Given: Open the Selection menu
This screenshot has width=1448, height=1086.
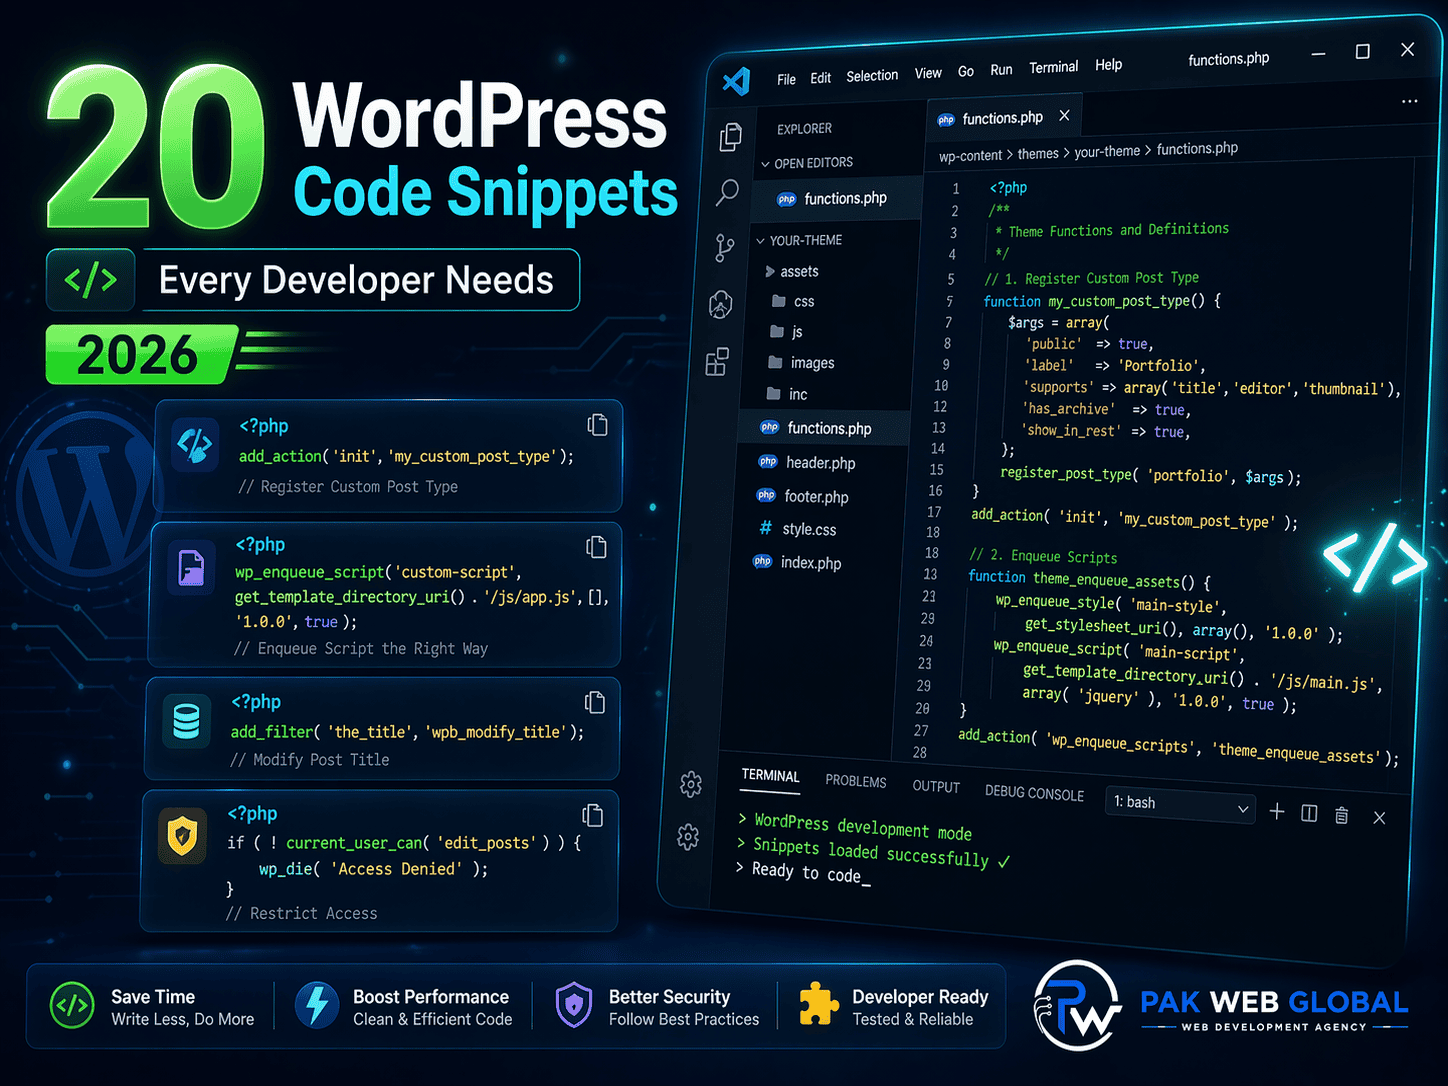Looking at the screenshot, I should pos(872,76).
